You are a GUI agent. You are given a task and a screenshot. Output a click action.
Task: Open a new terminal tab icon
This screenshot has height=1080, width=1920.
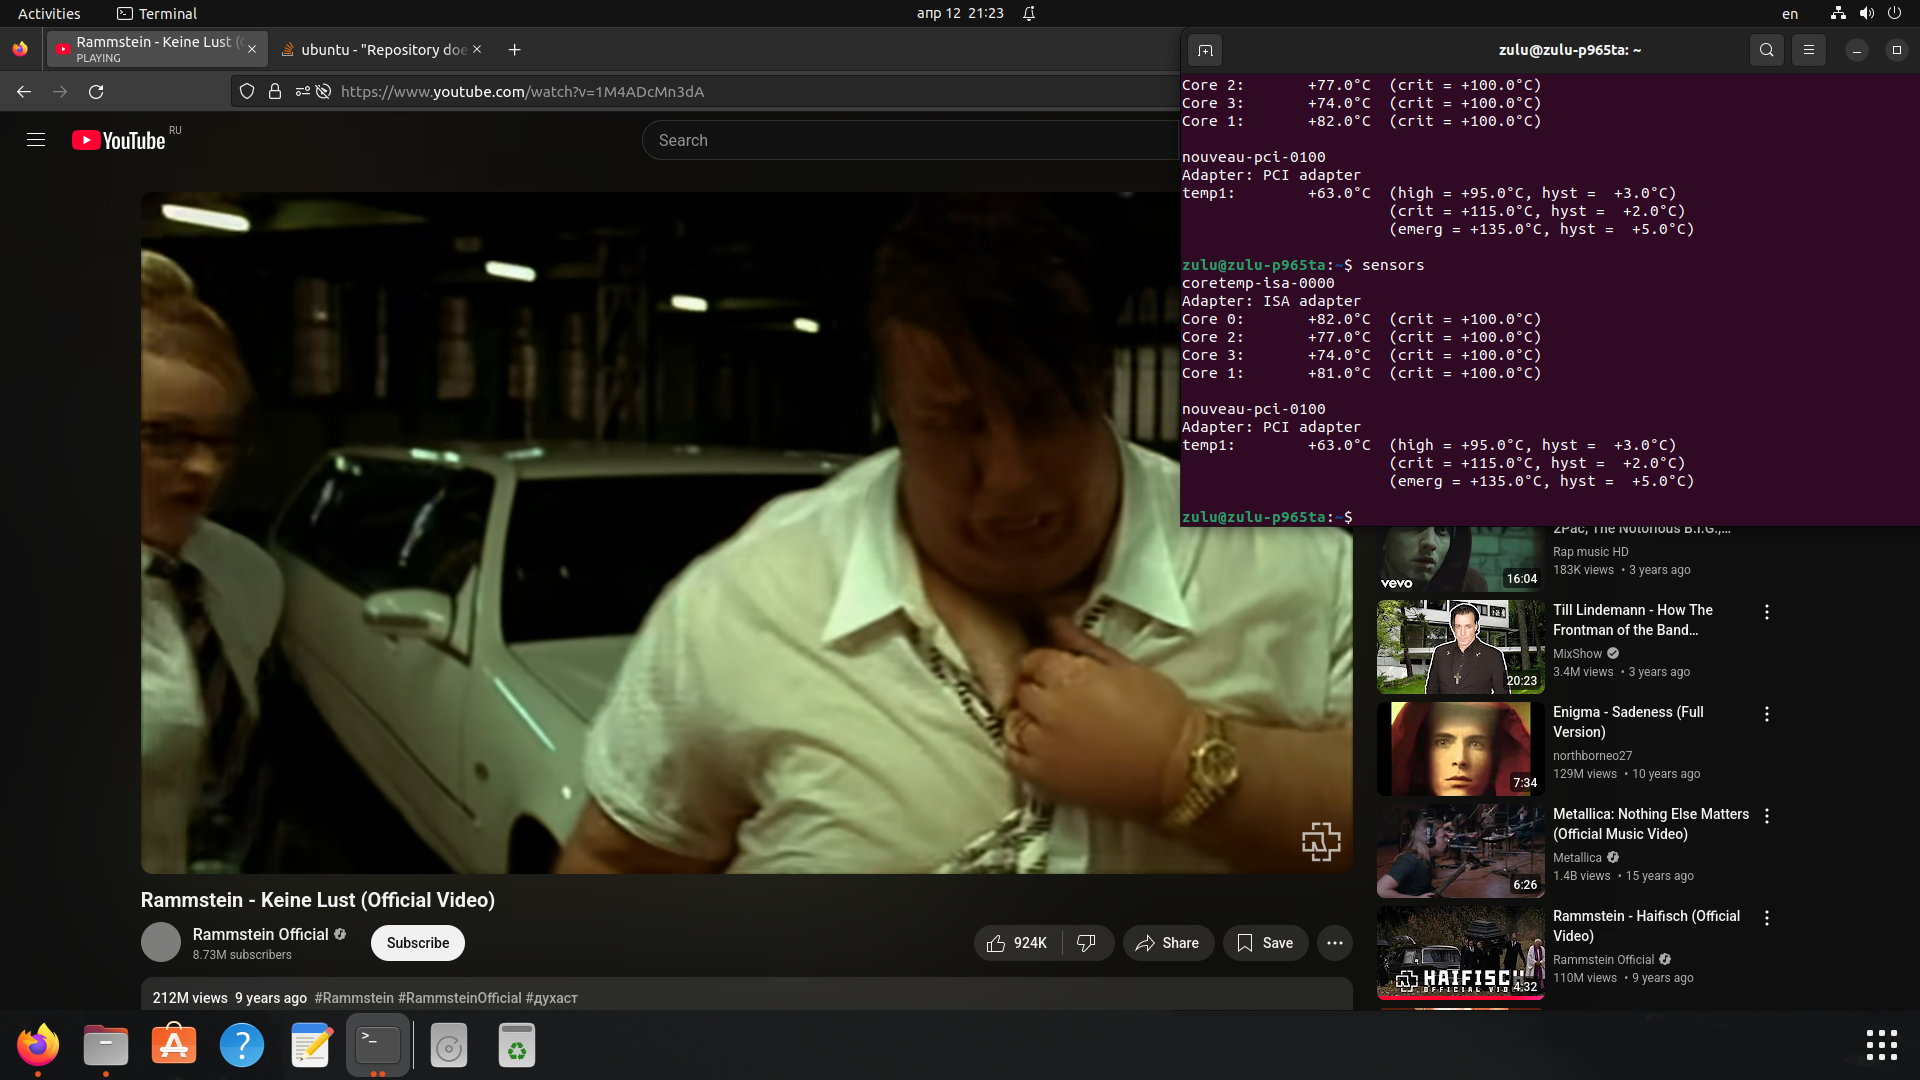(1205, 50)
